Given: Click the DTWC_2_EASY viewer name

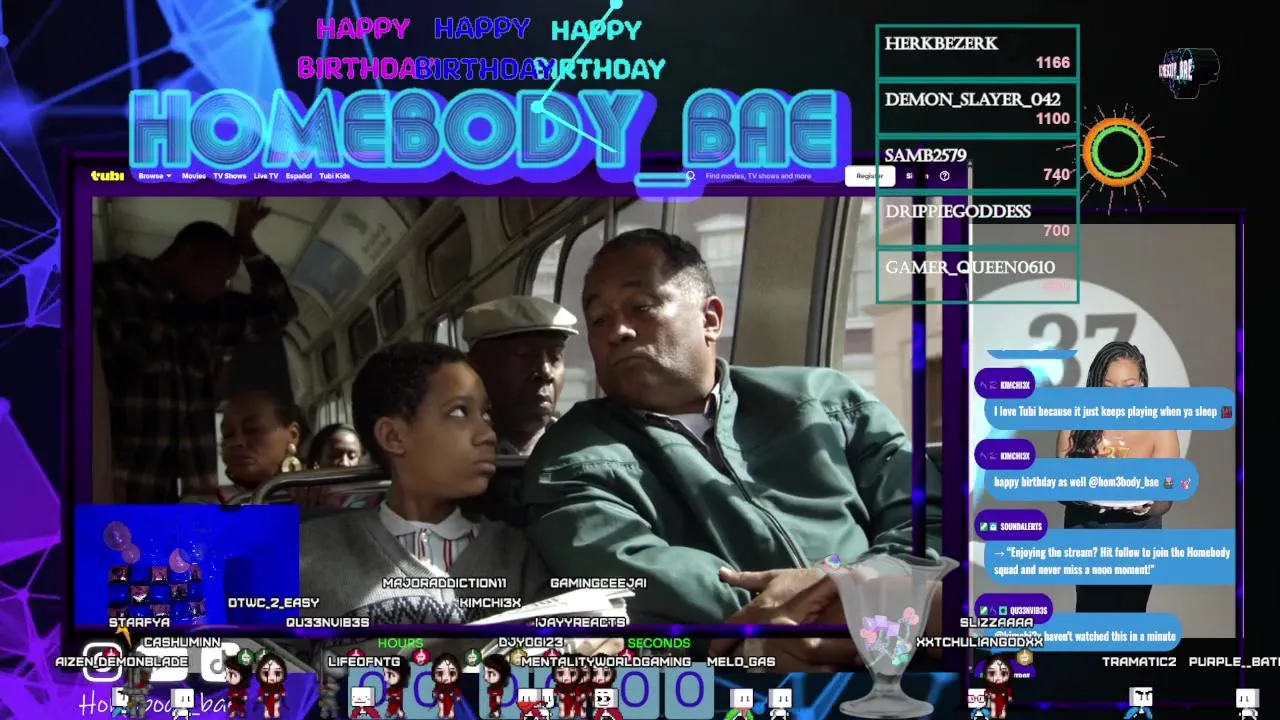Looking at the screenshot, I should click(x=273, y=603).
